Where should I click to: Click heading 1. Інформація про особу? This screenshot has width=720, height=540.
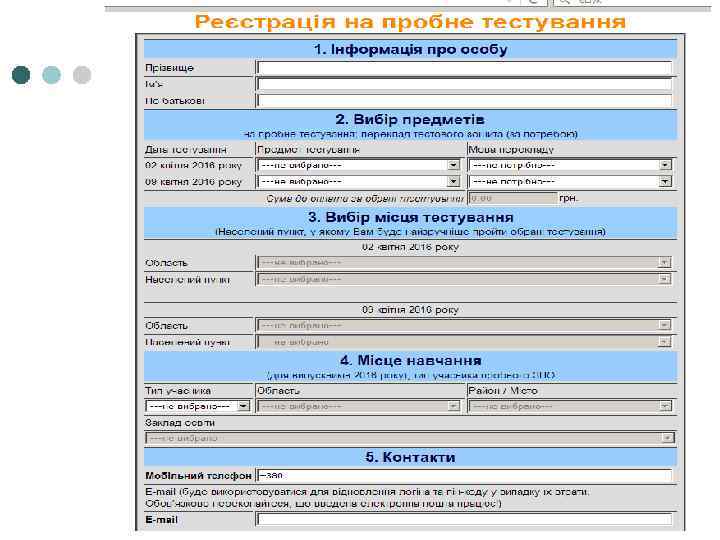pos(410,49)
